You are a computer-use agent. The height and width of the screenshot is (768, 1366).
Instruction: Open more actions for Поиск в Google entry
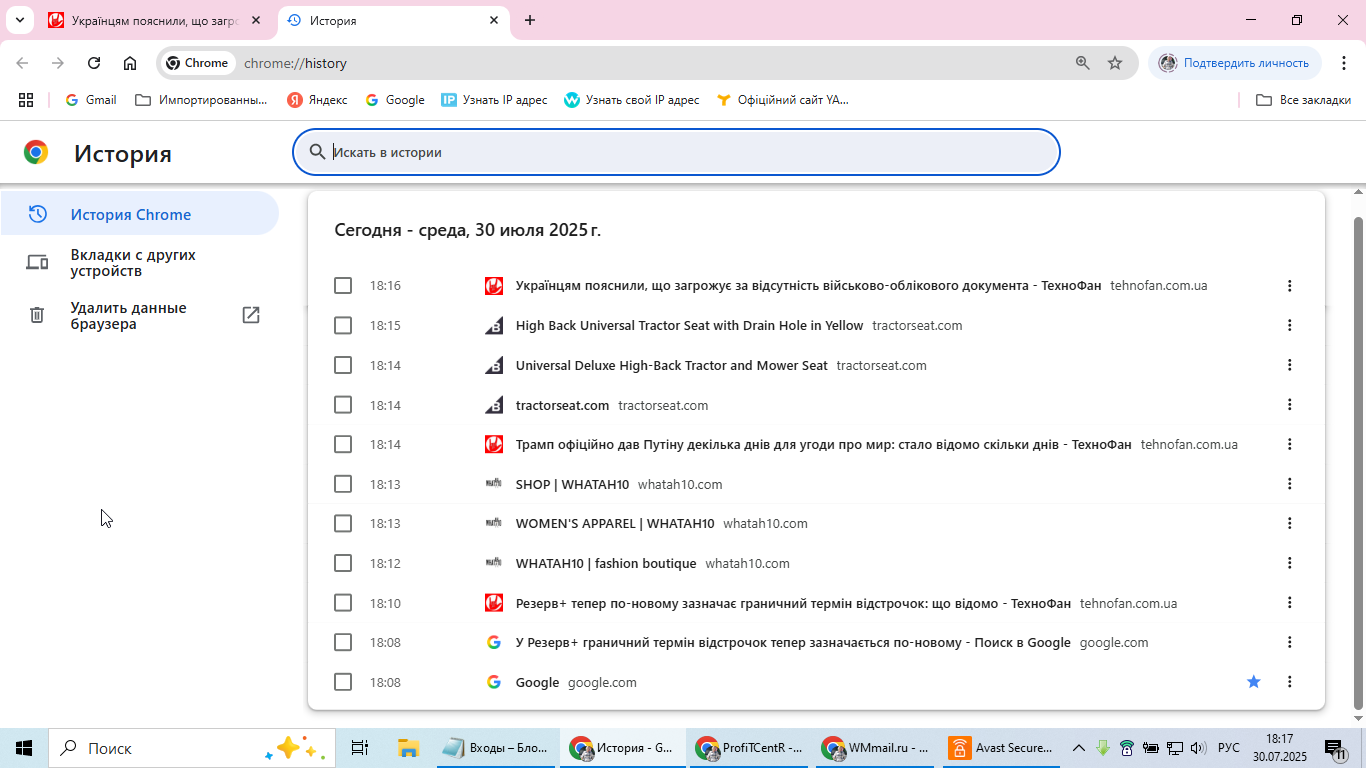coord(1289,642)
